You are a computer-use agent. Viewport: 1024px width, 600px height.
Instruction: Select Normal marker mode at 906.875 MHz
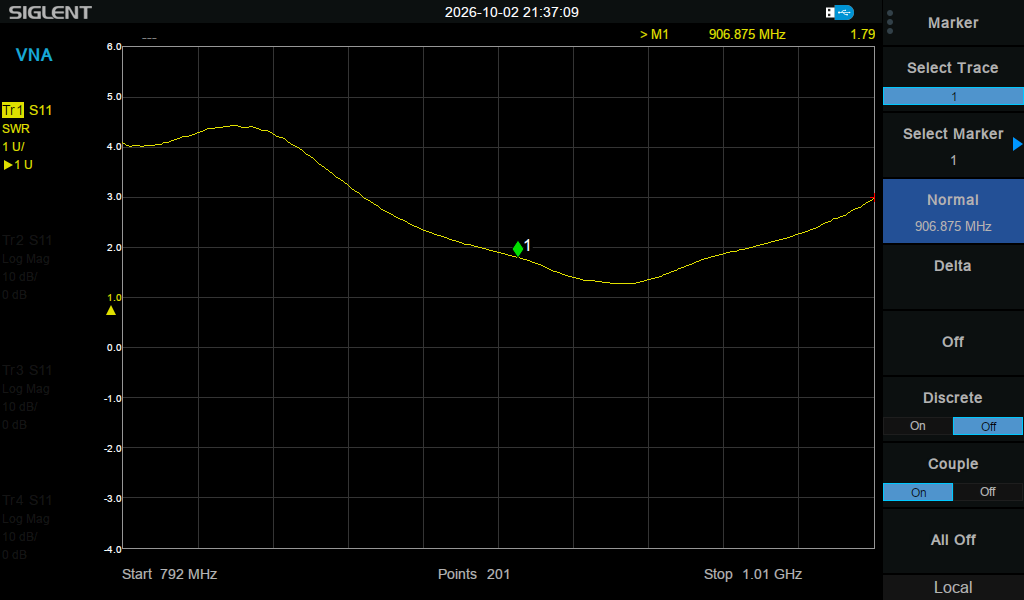(x=953, y=212)
